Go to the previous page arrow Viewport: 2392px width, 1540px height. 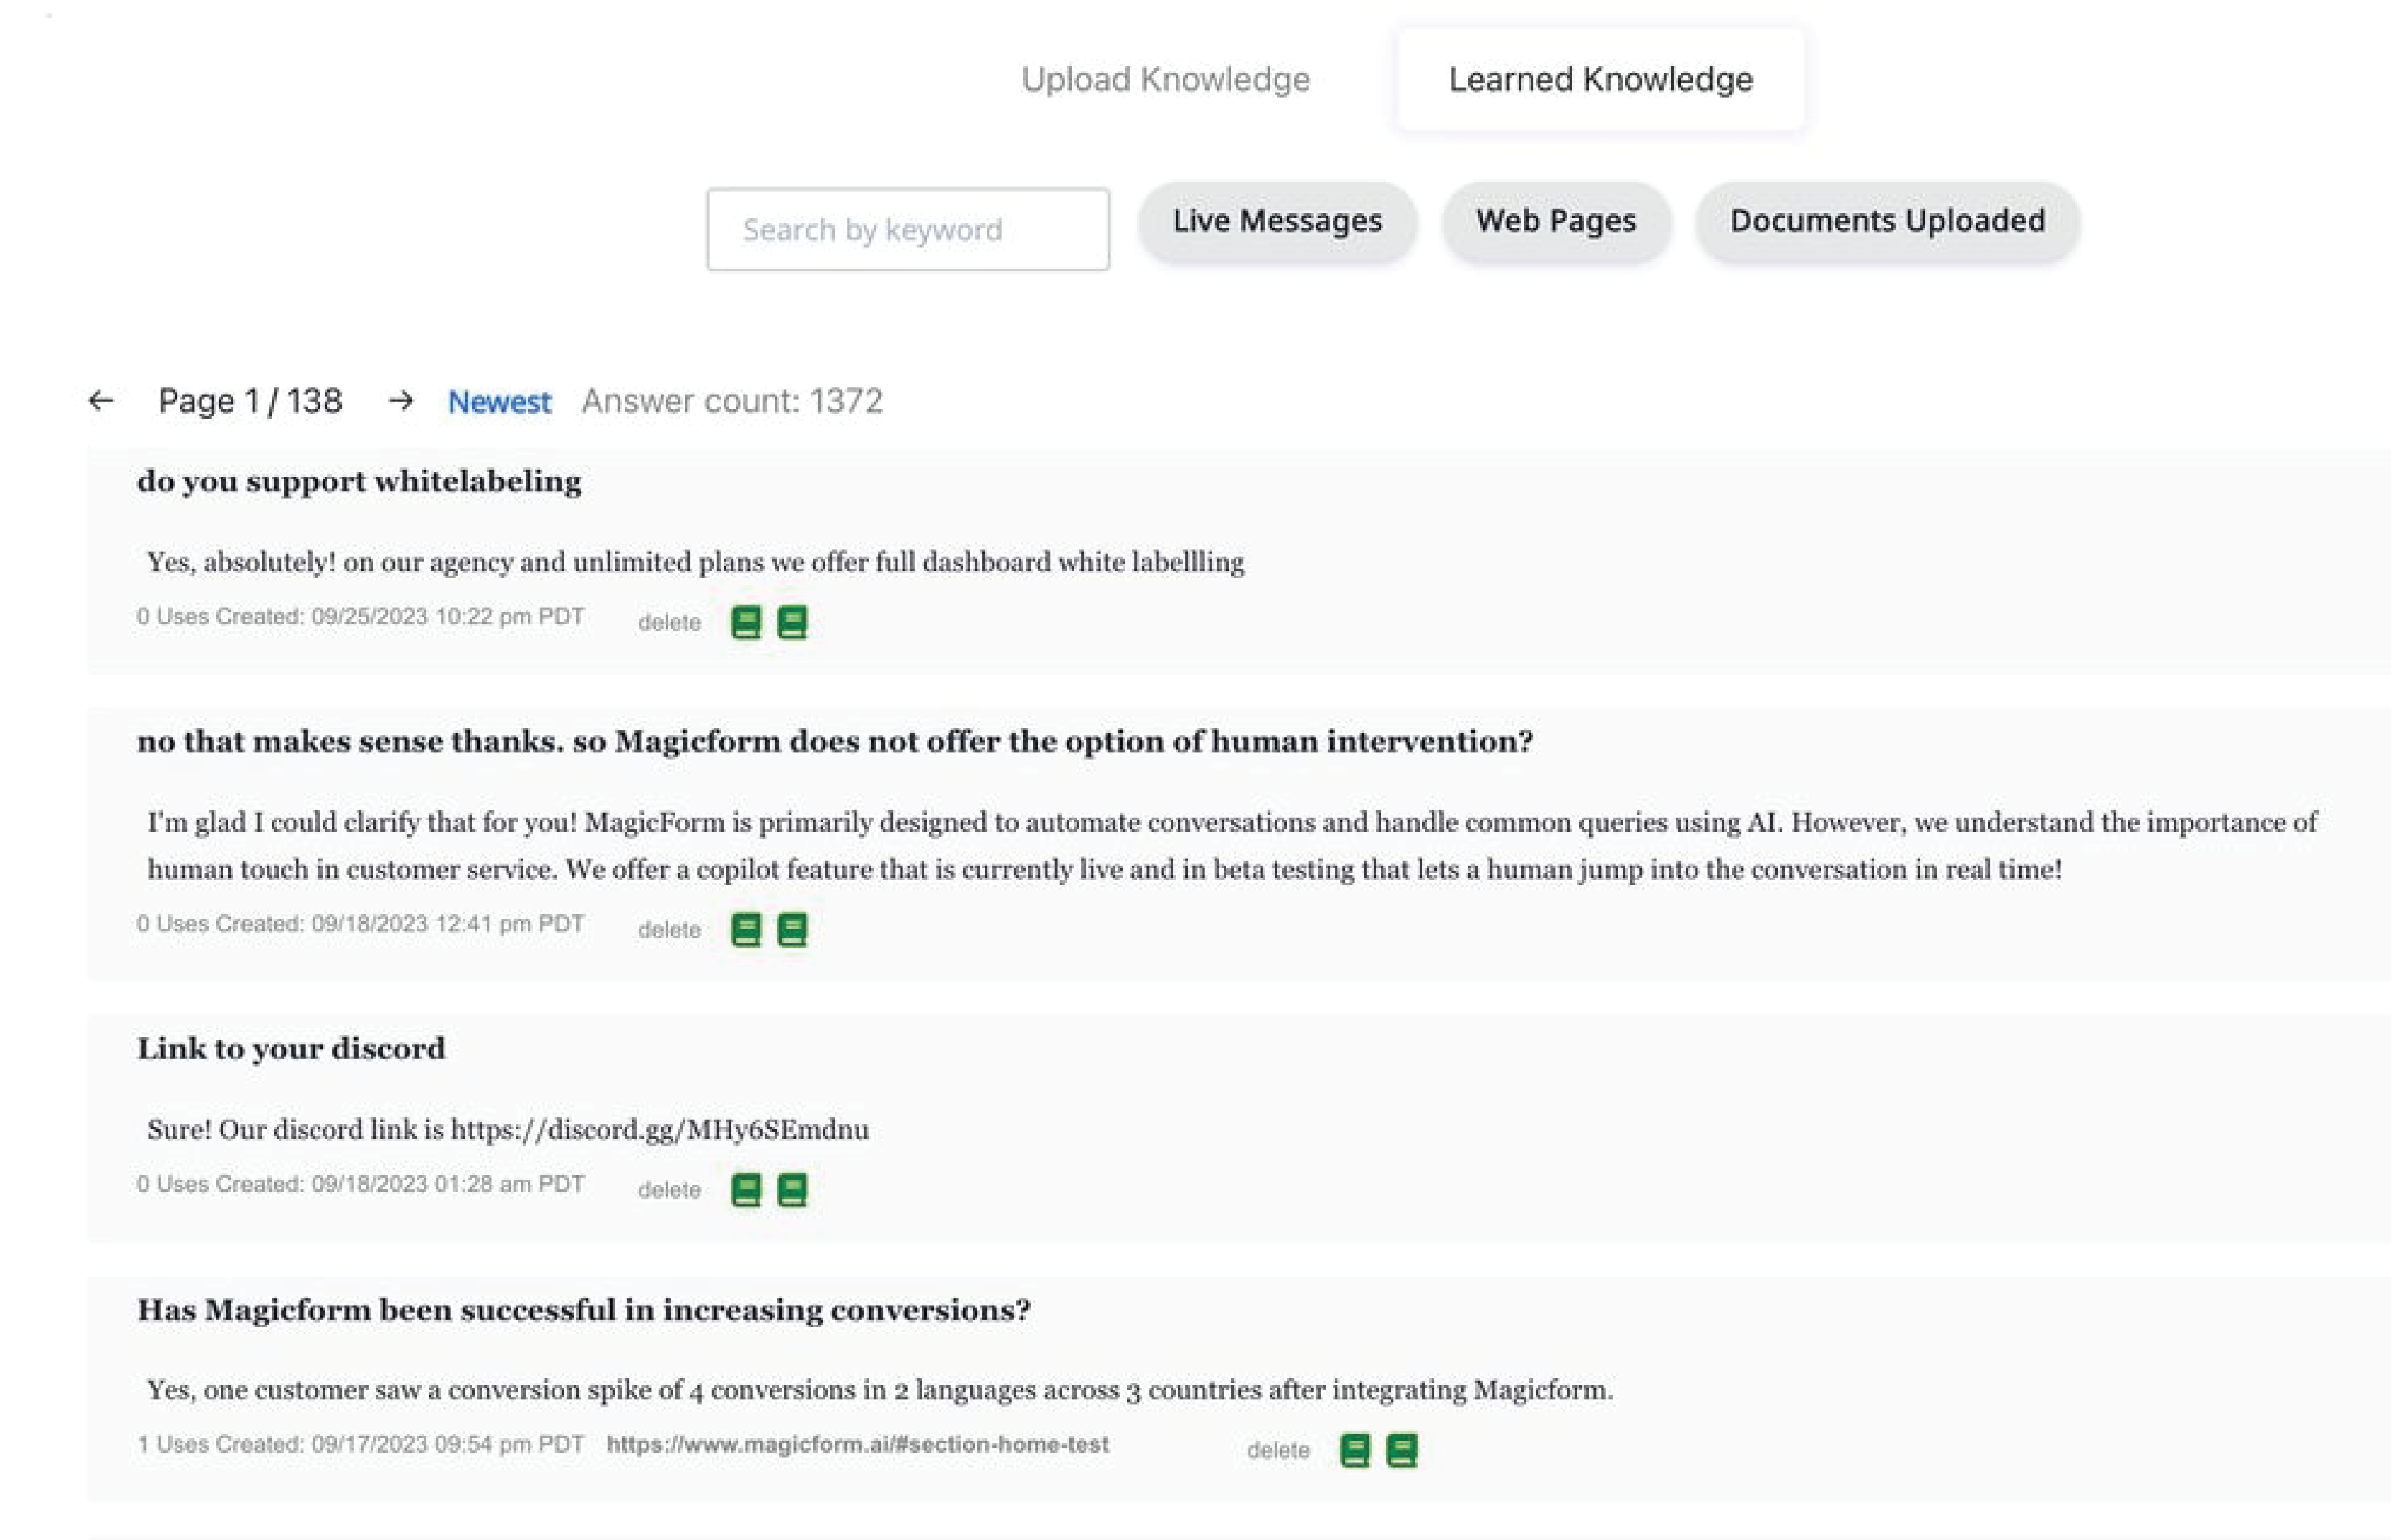click(101, 401)
